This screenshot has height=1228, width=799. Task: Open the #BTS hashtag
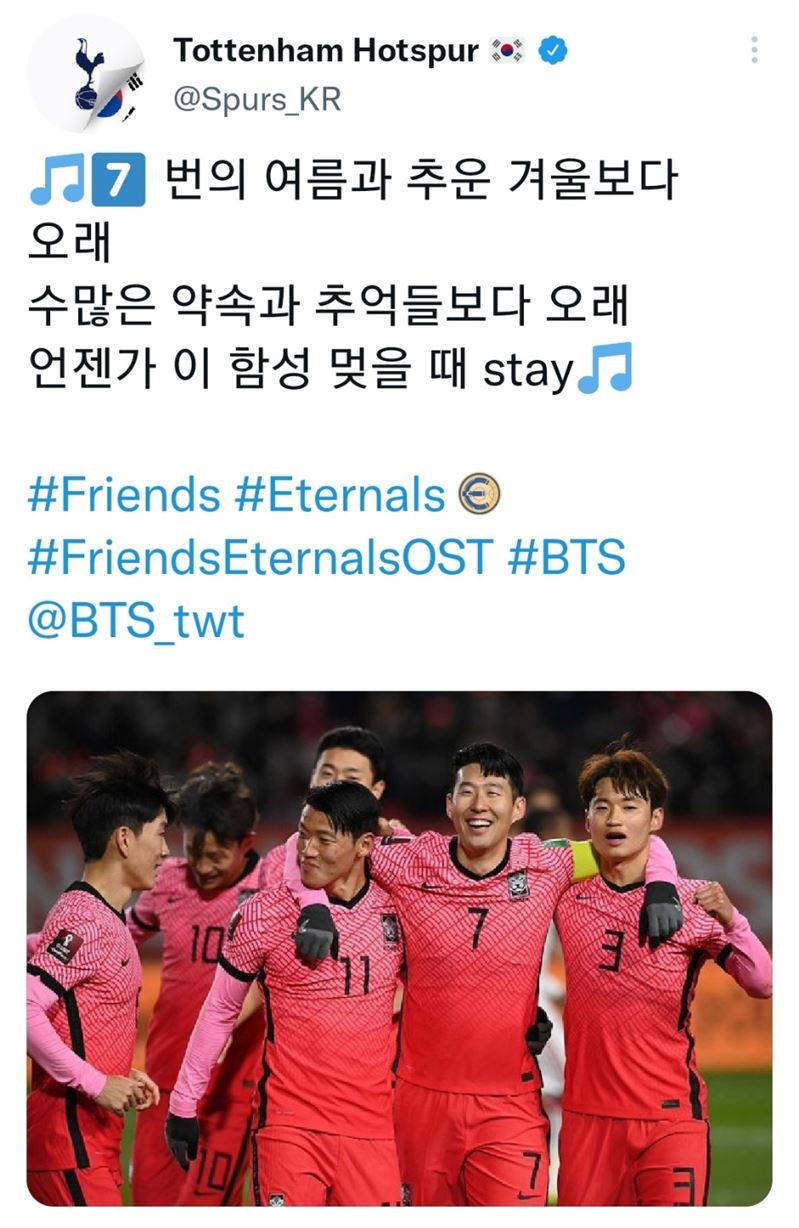click(x=567, y=558)
